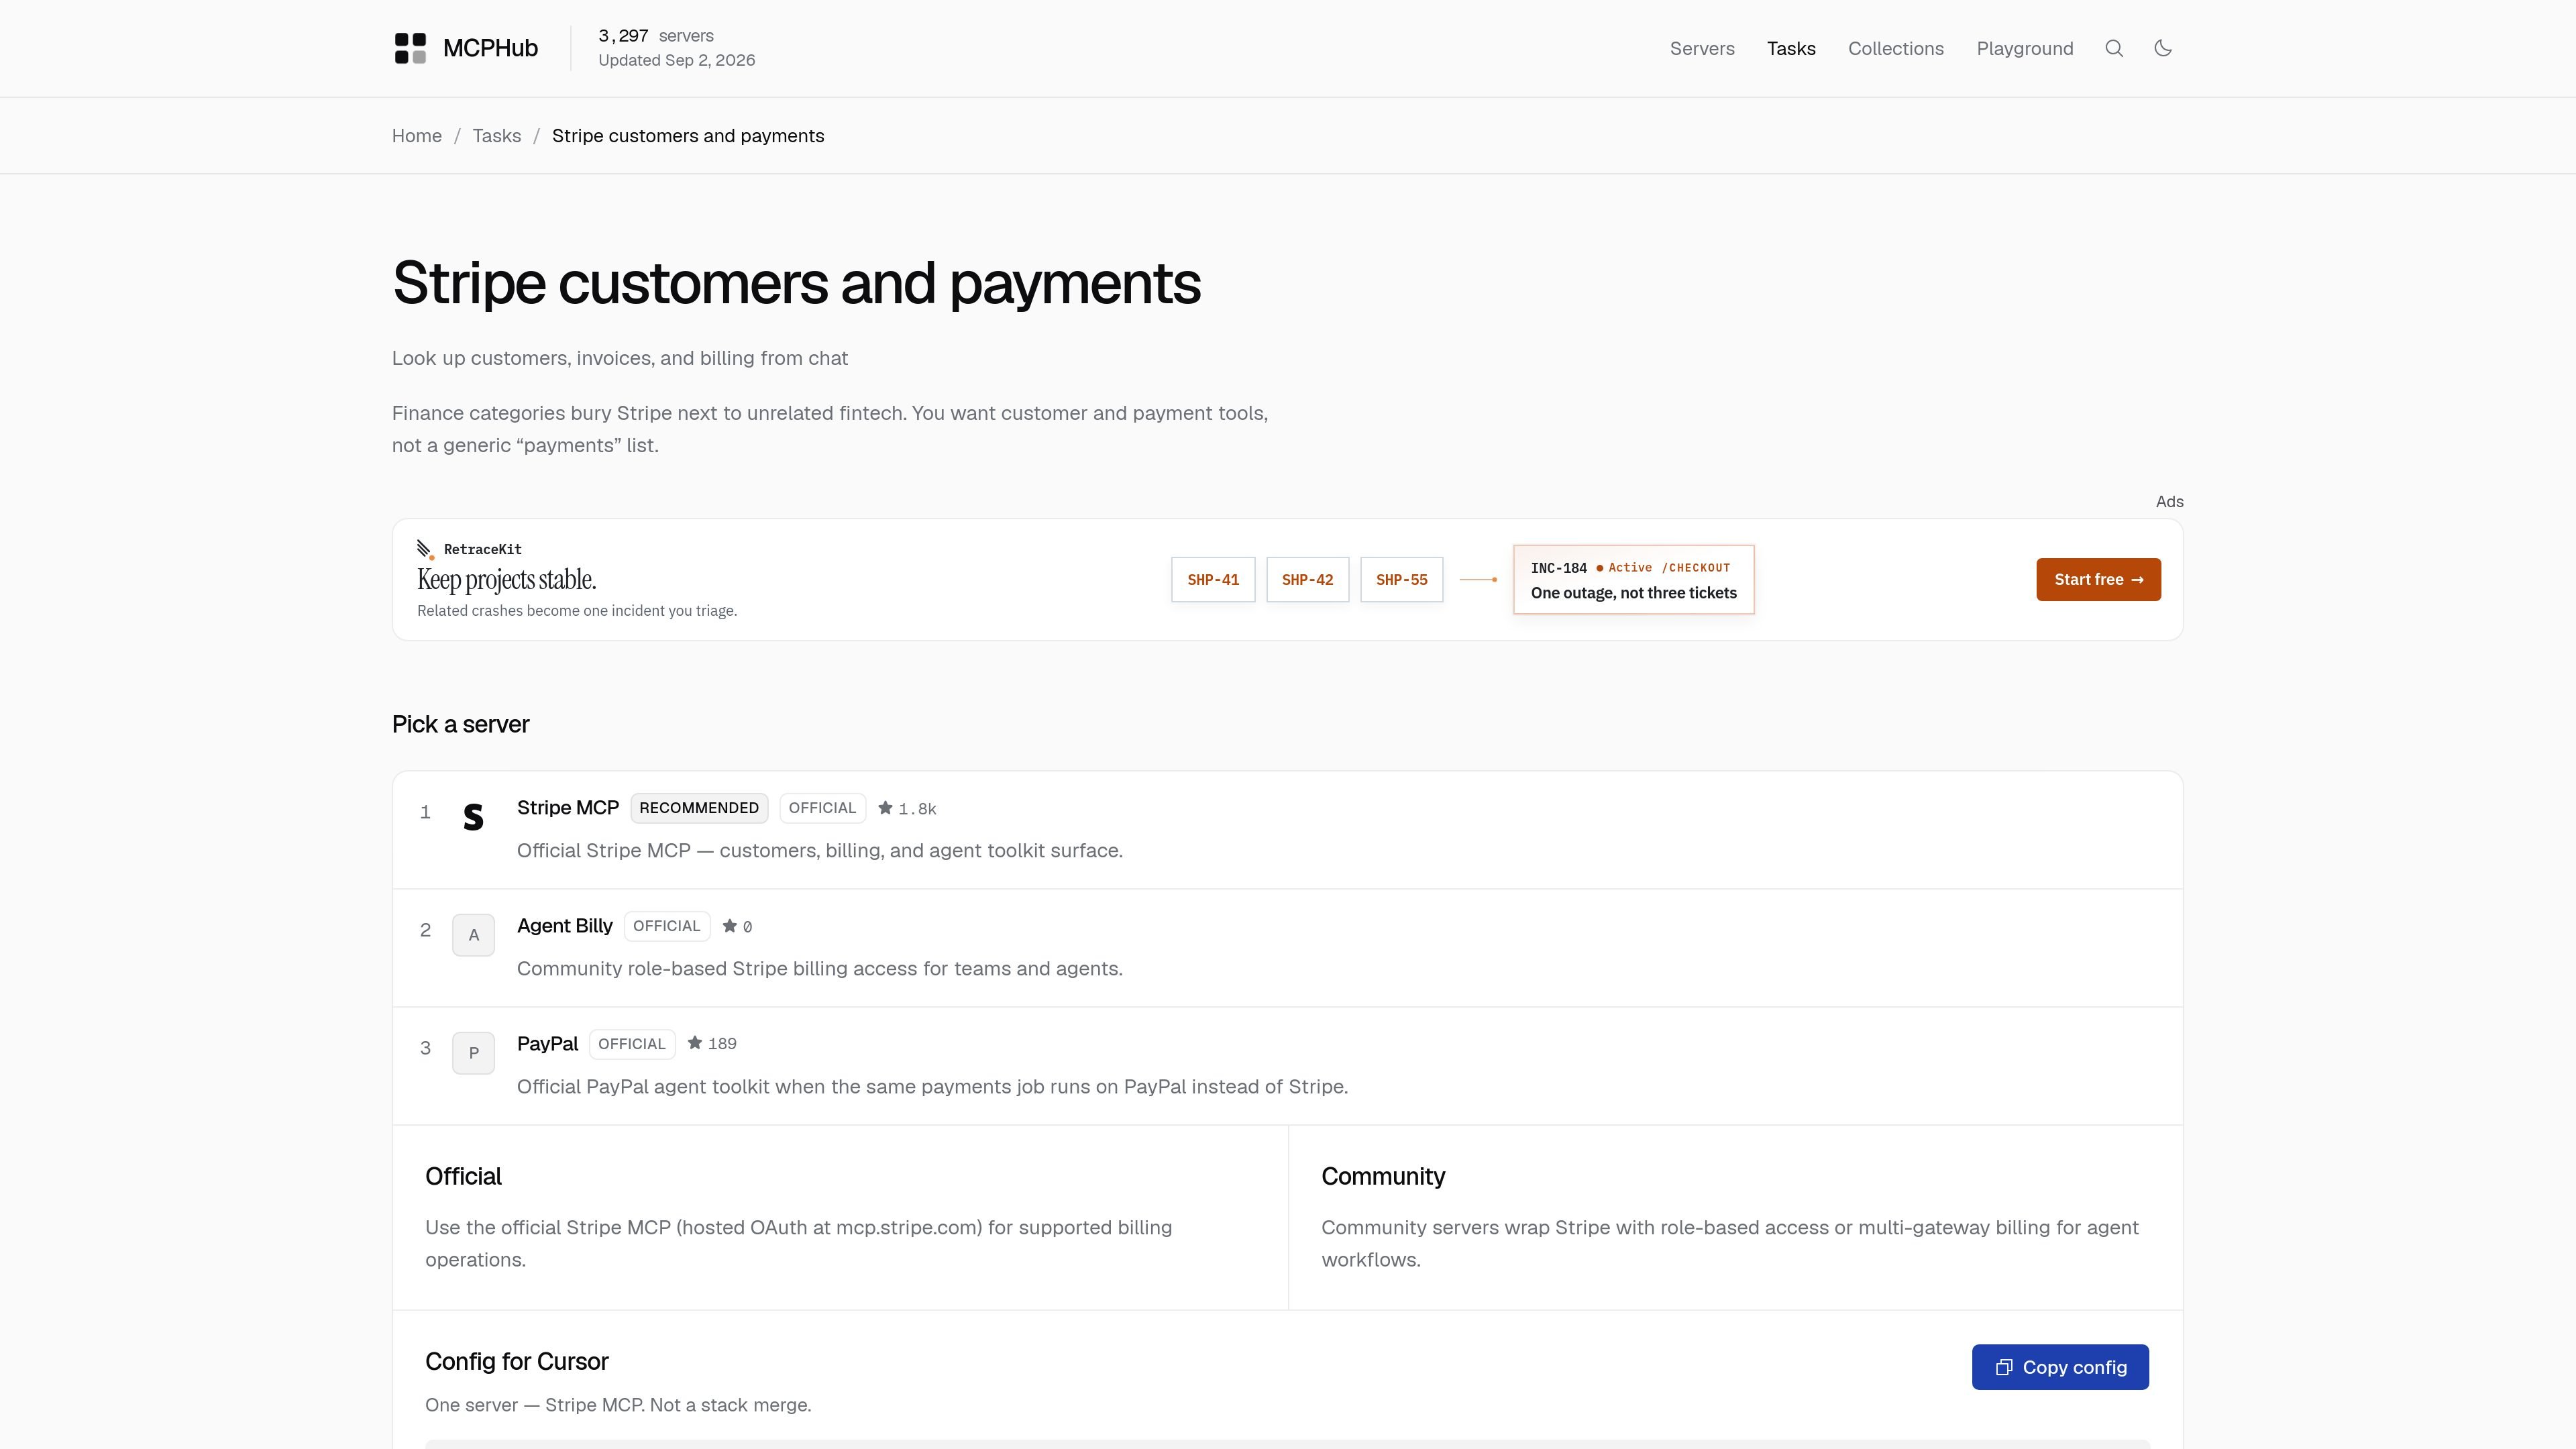Screen dimensions: 2576x1449
Task: Click the Agent Billy avatar icon
Action: [473, 935]
